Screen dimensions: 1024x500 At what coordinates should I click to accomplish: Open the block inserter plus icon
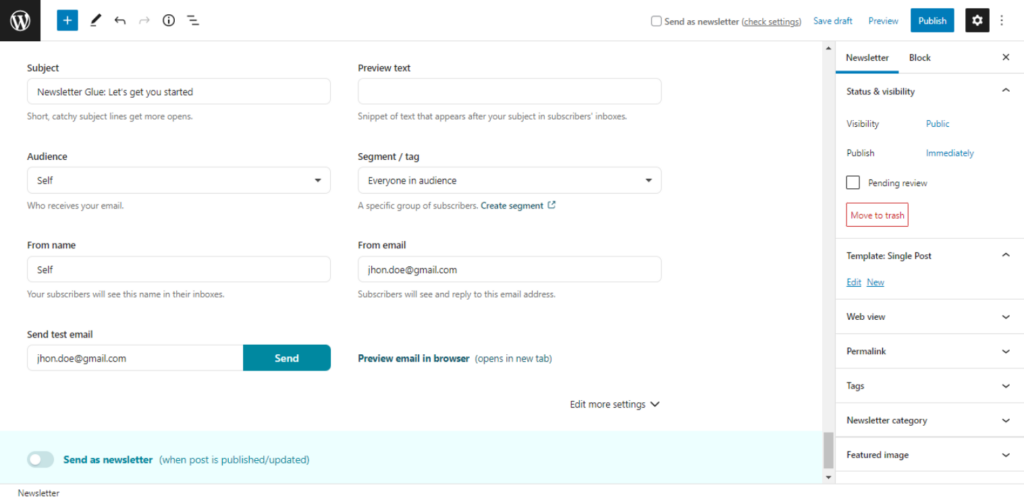point(67,20)
